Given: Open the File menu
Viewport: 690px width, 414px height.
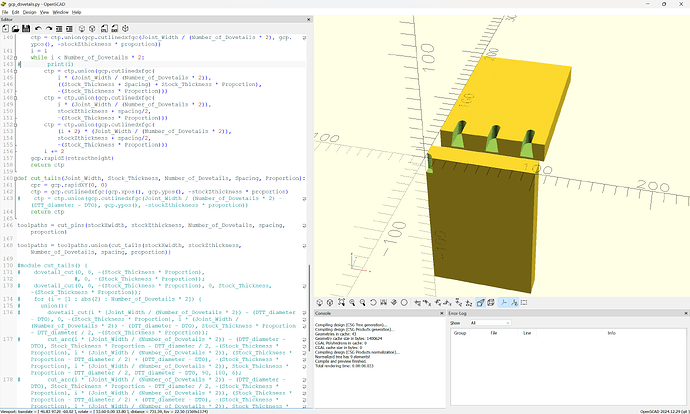Looking at the screenshot, I should (x=5, y=12).
